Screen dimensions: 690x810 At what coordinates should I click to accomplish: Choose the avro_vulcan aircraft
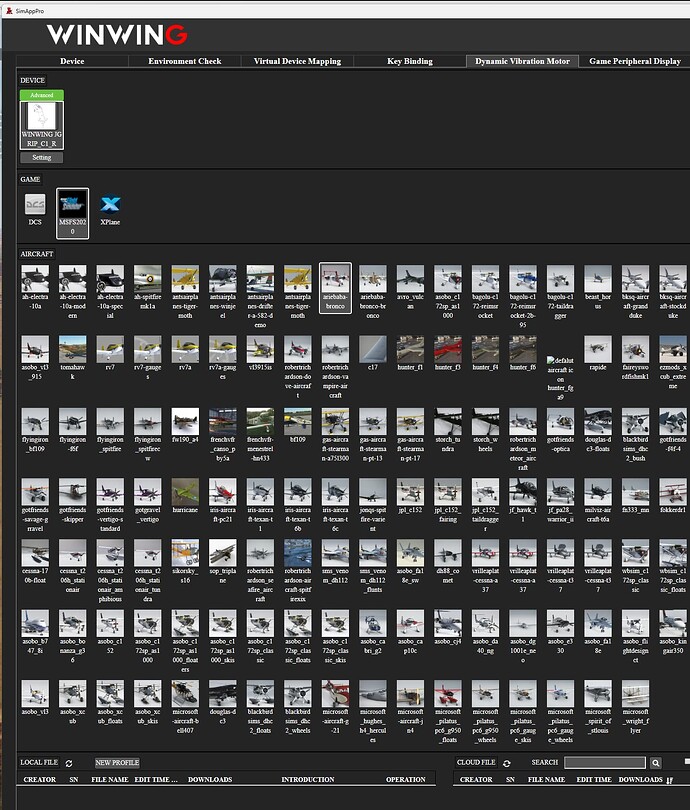tap(410, 279)
